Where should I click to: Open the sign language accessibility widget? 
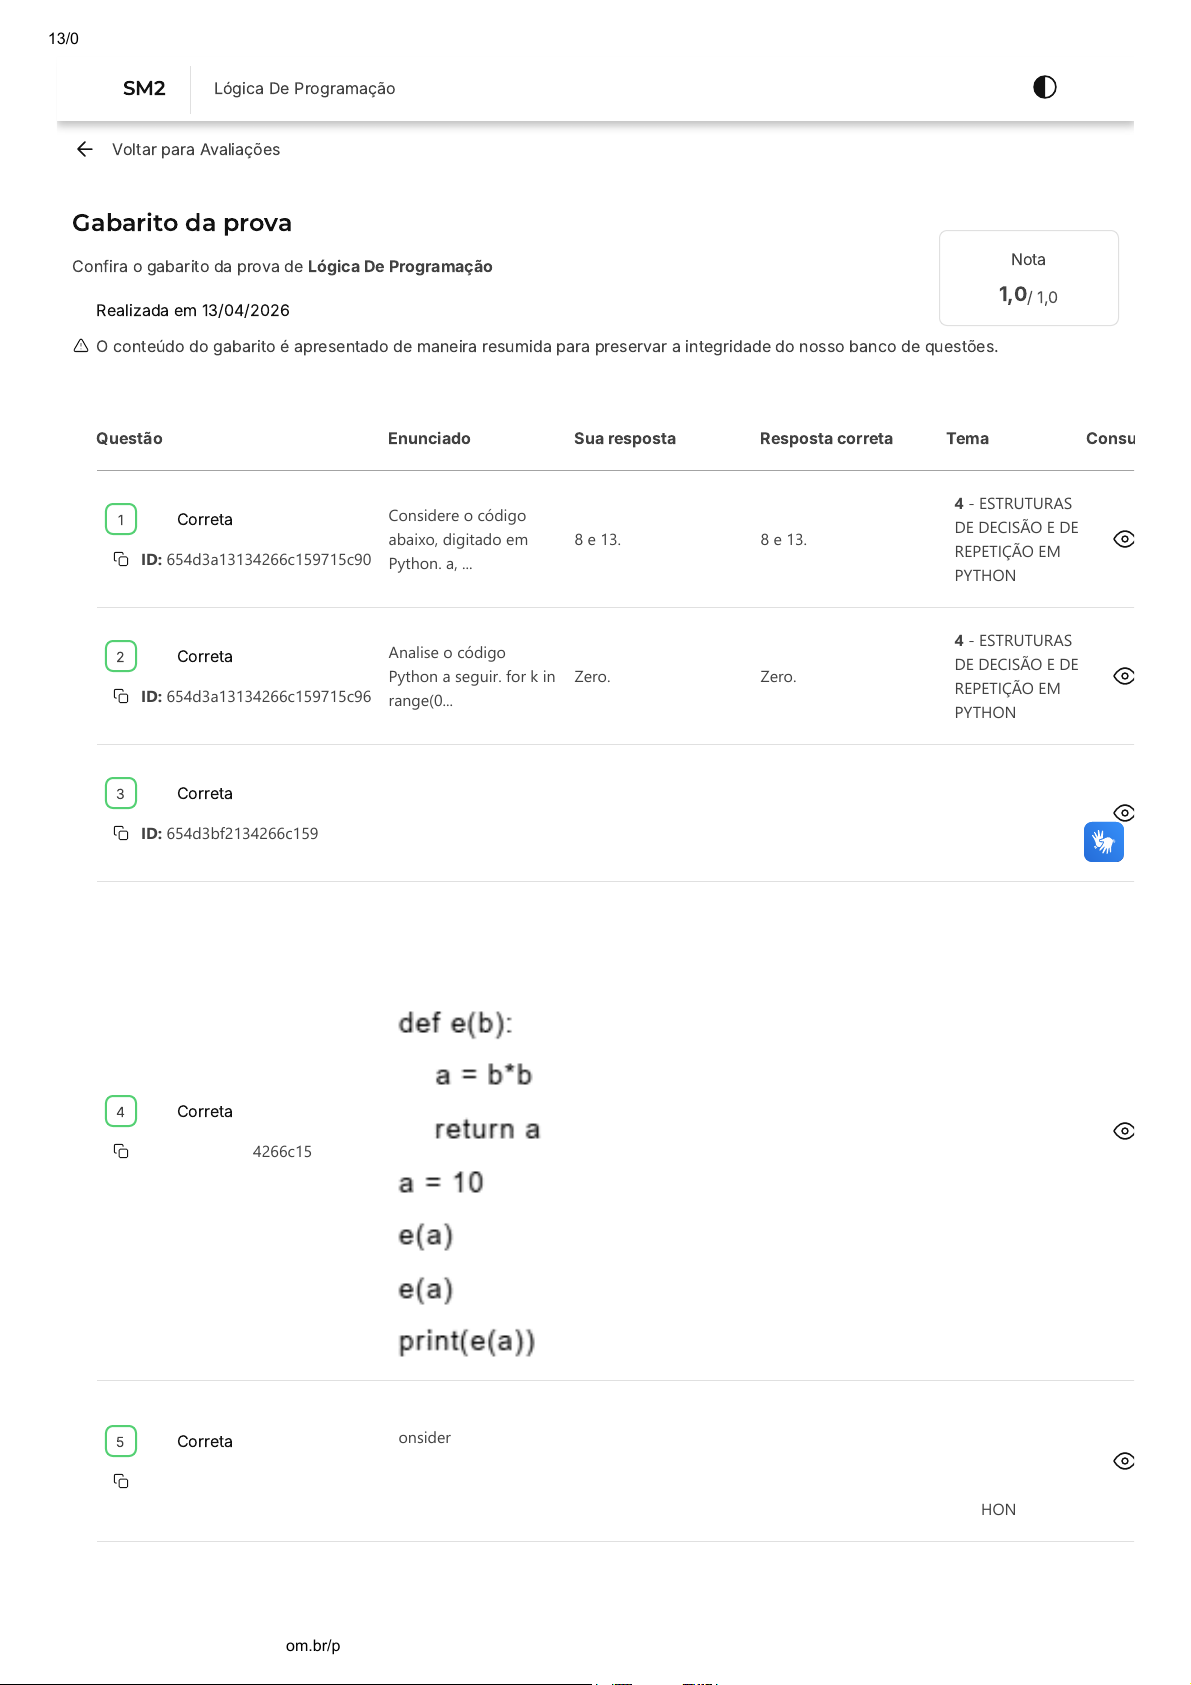coord(1103,842)
